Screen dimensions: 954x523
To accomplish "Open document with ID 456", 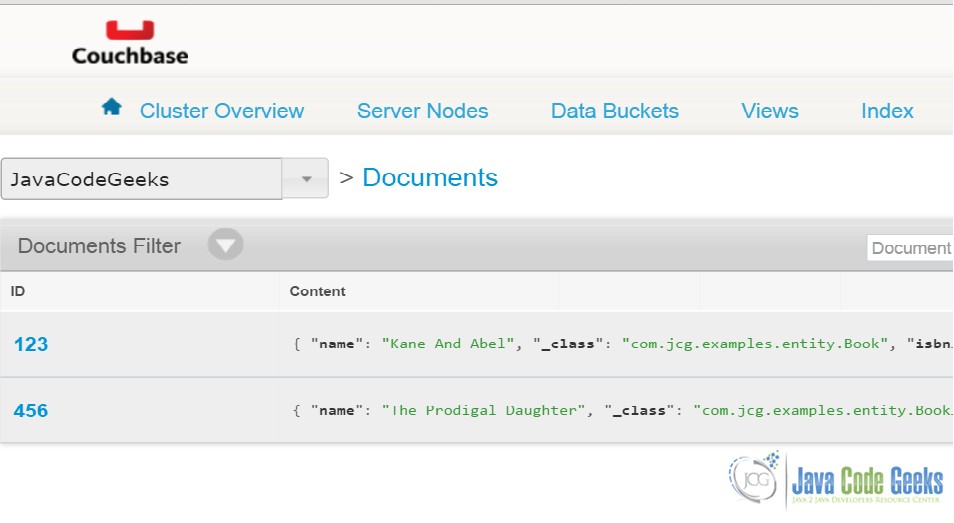I will [x=30, y=410].
